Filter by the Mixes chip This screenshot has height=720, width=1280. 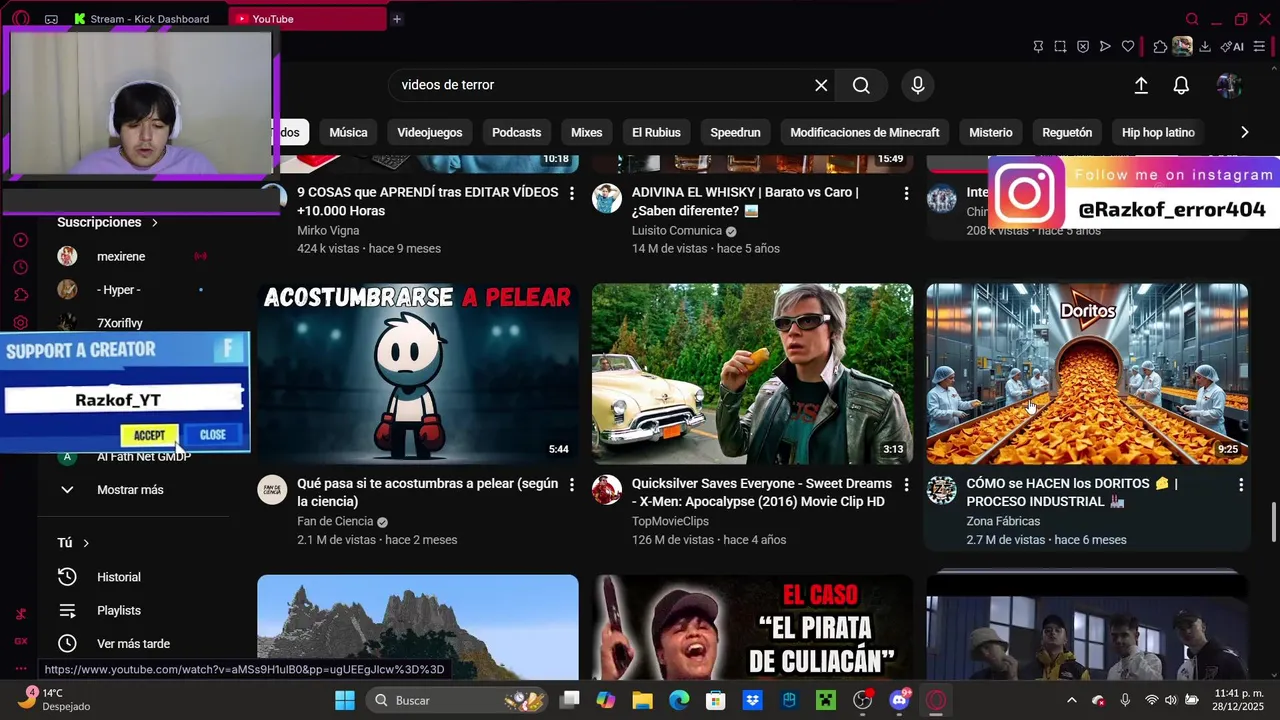coord(587,132)
